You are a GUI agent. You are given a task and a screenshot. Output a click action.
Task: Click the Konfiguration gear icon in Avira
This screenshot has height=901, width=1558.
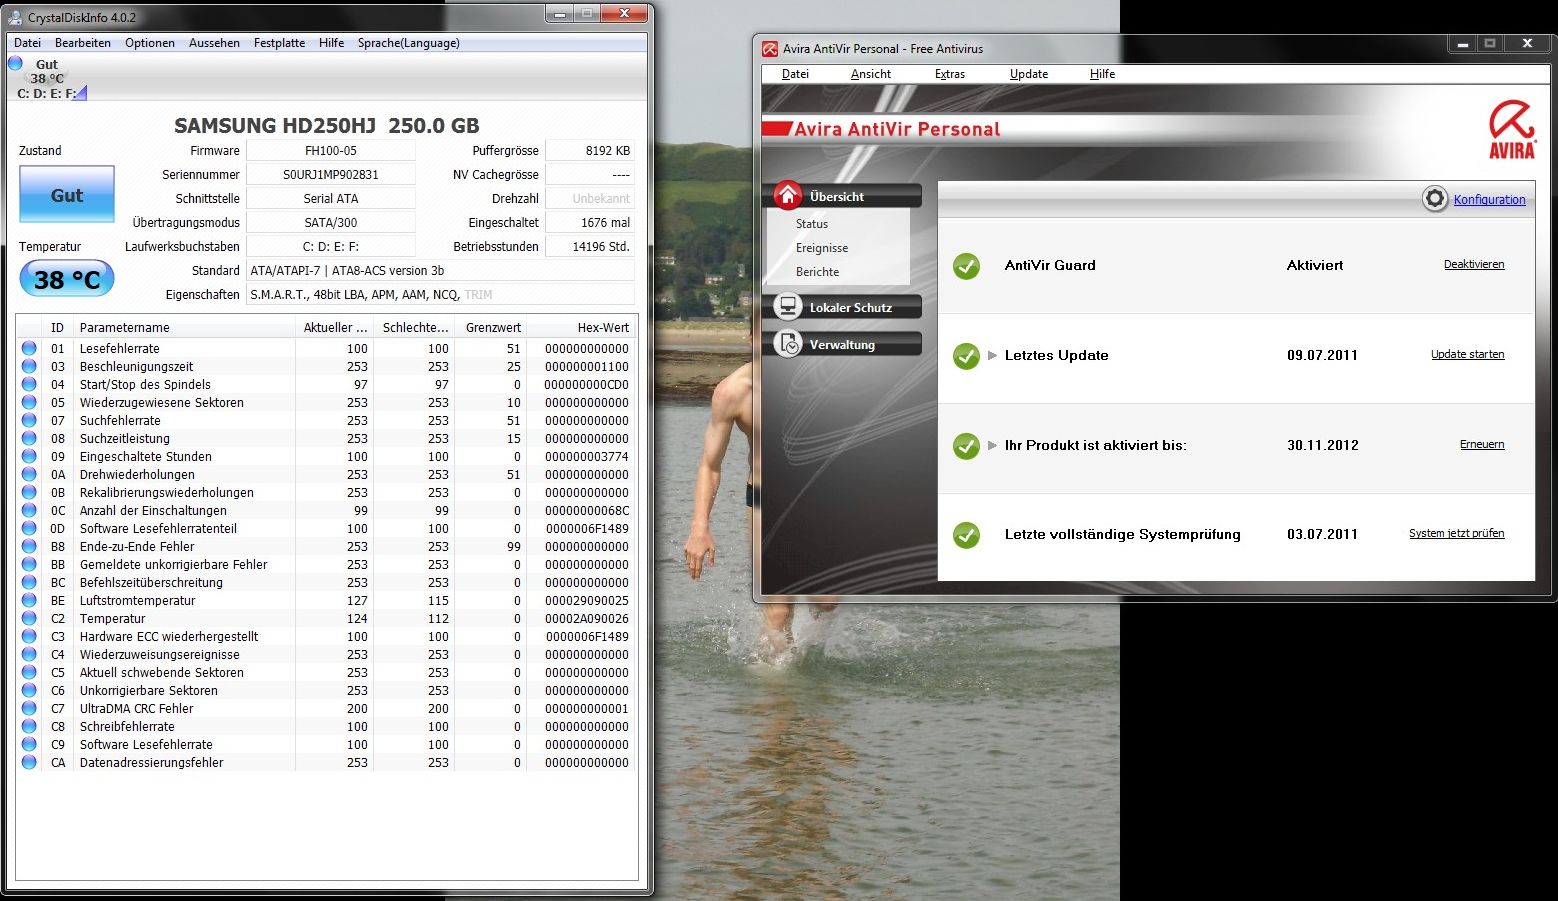tap(1435, 199)
